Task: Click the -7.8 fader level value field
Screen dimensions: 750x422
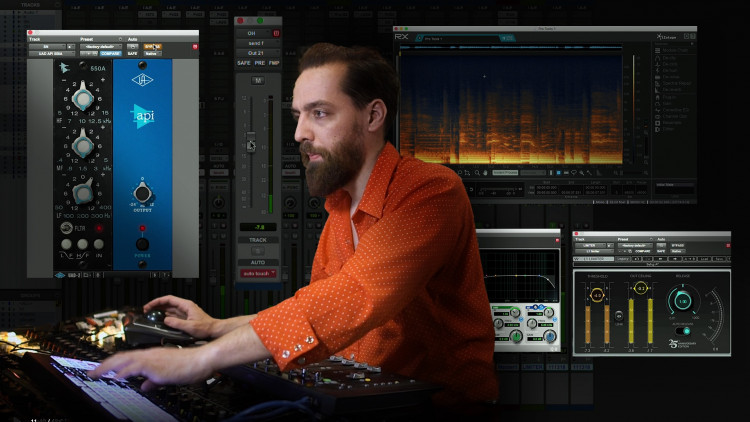Action: click(x=258, y=227)
